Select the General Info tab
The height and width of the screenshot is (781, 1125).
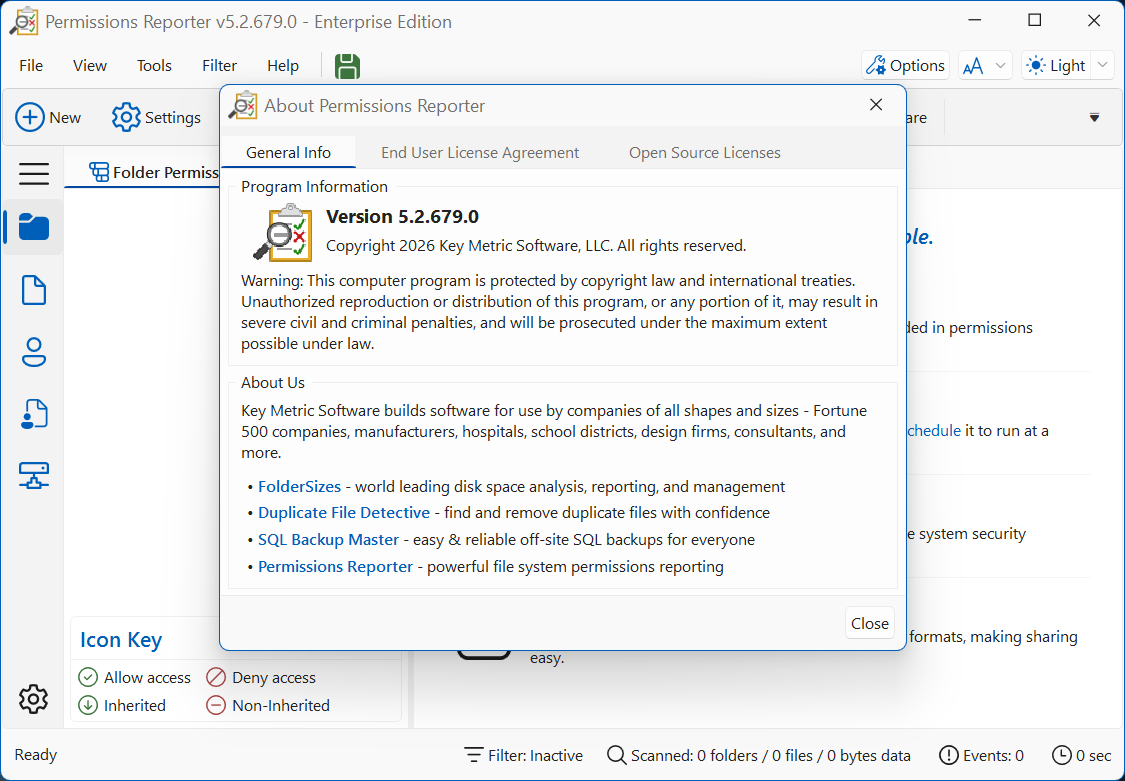coord(288,153)
